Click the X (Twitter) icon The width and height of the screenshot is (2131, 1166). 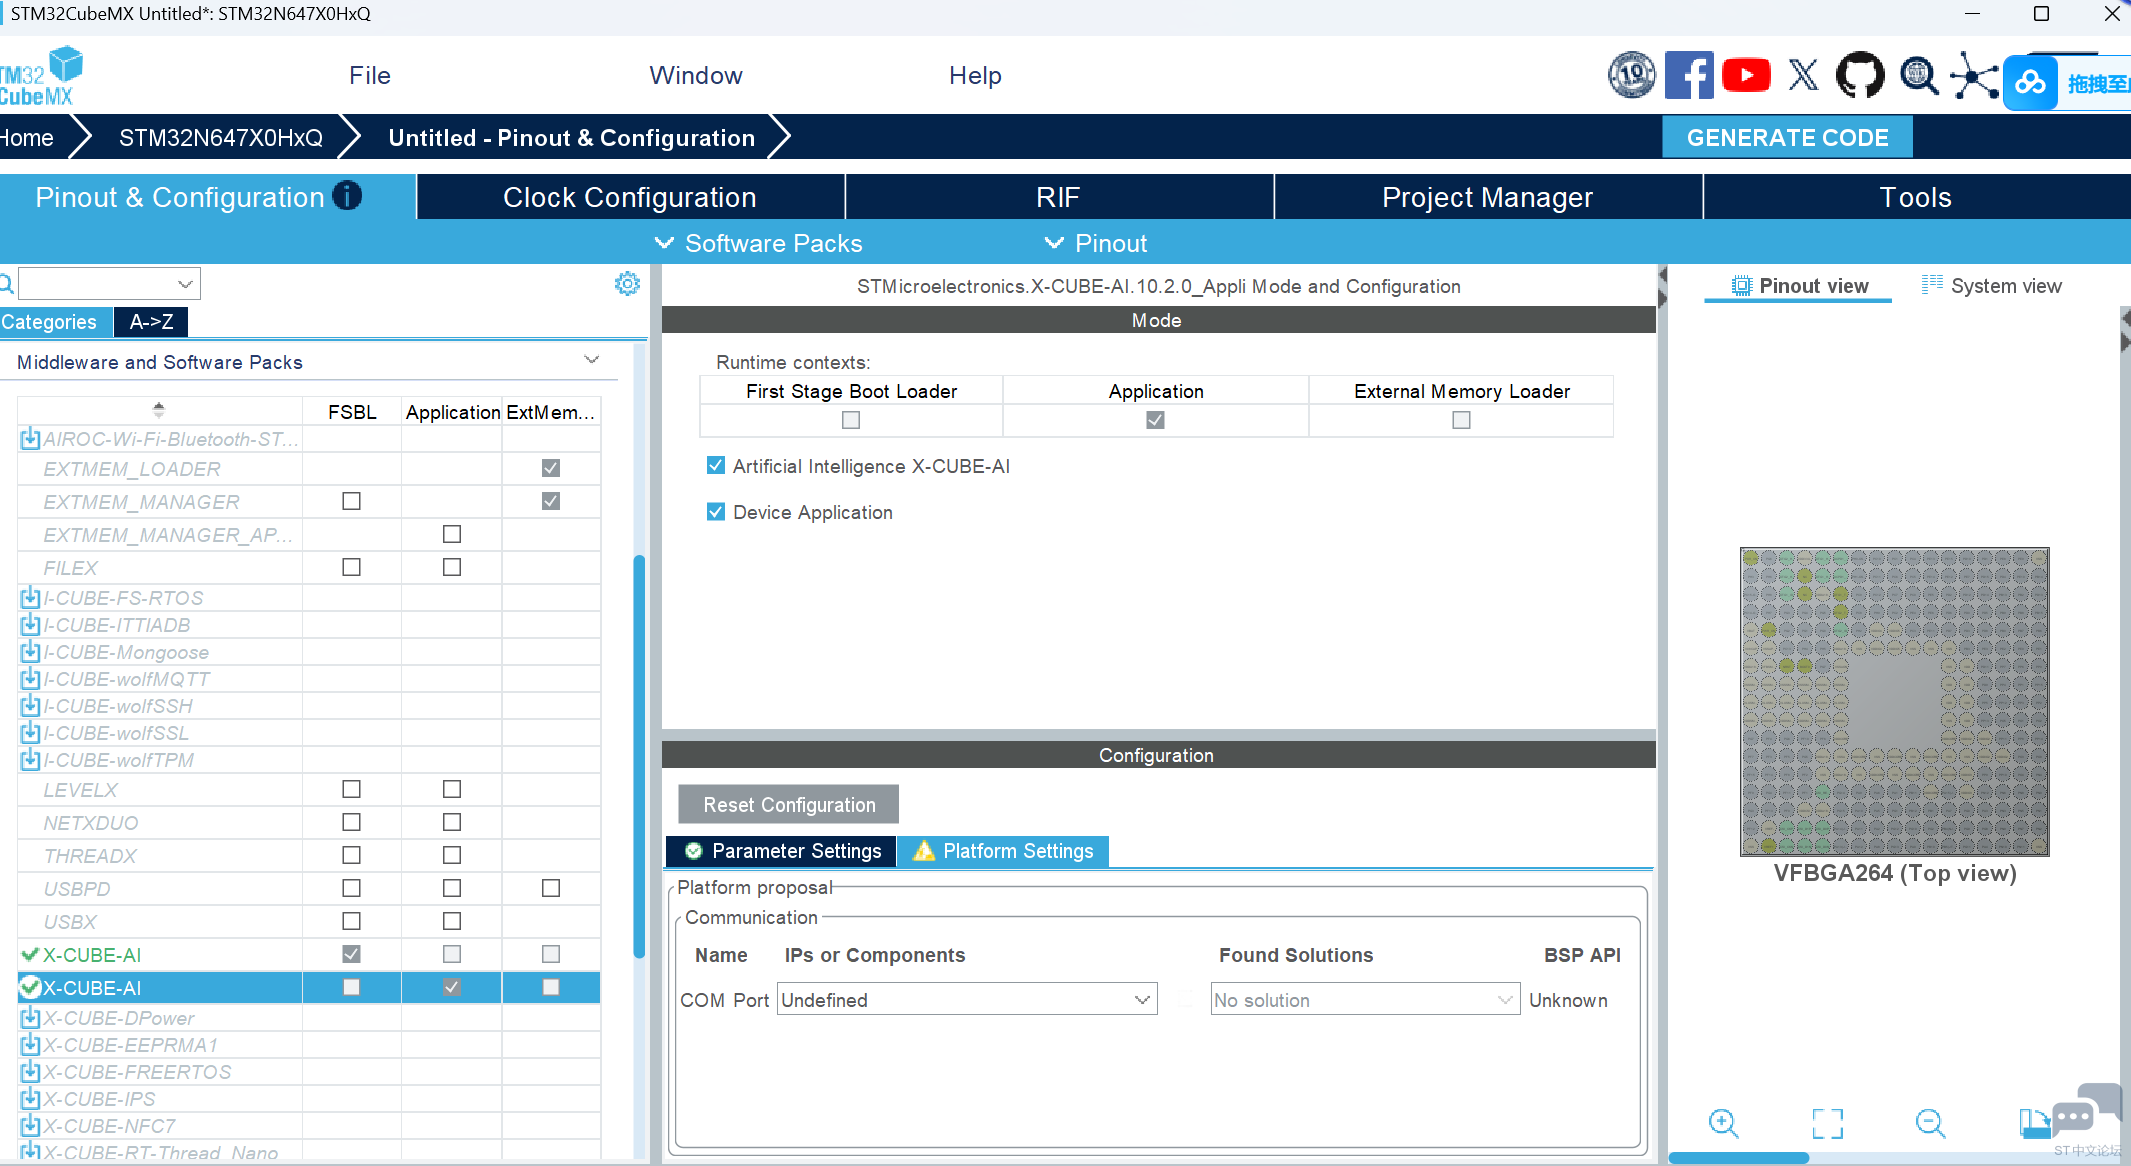coord(1803,76)
